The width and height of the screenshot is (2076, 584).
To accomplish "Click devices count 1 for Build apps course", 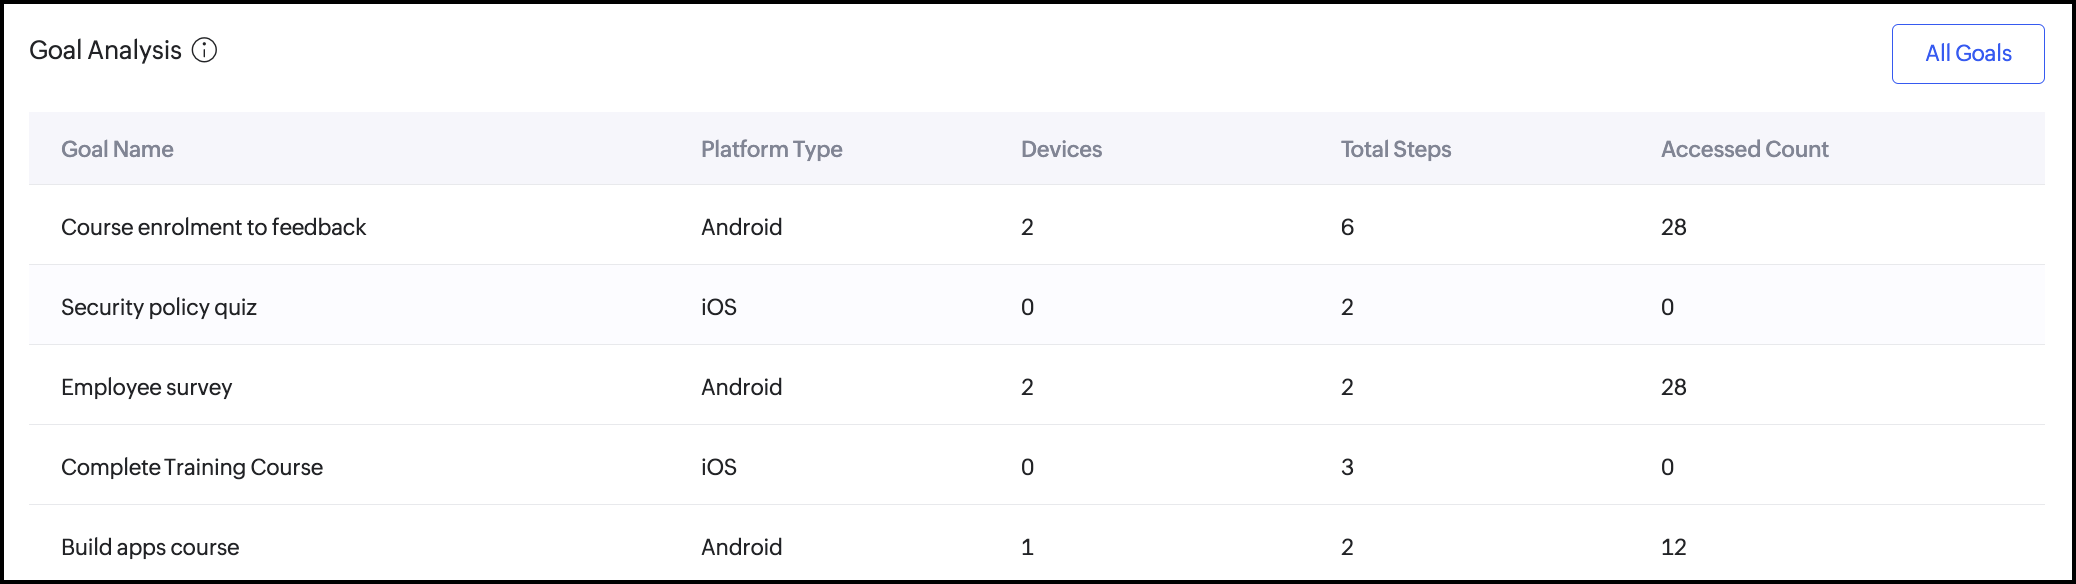I will click(x=1027, y=547).
